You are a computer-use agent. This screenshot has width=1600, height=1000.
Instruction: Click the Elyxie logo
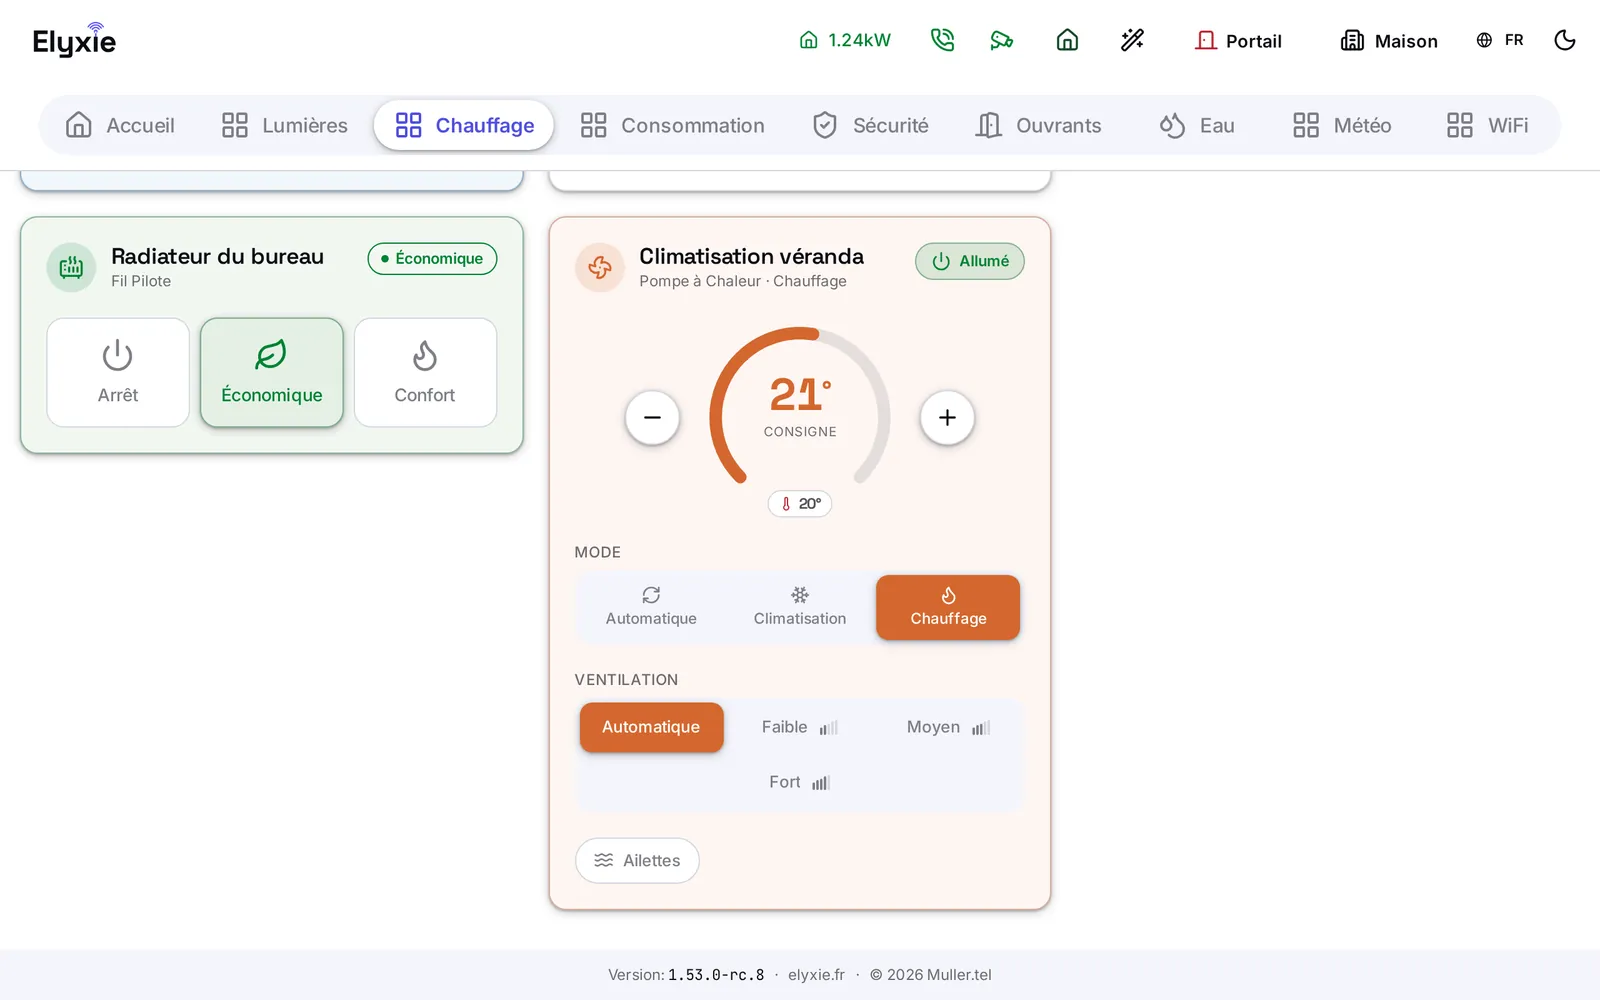74,40
